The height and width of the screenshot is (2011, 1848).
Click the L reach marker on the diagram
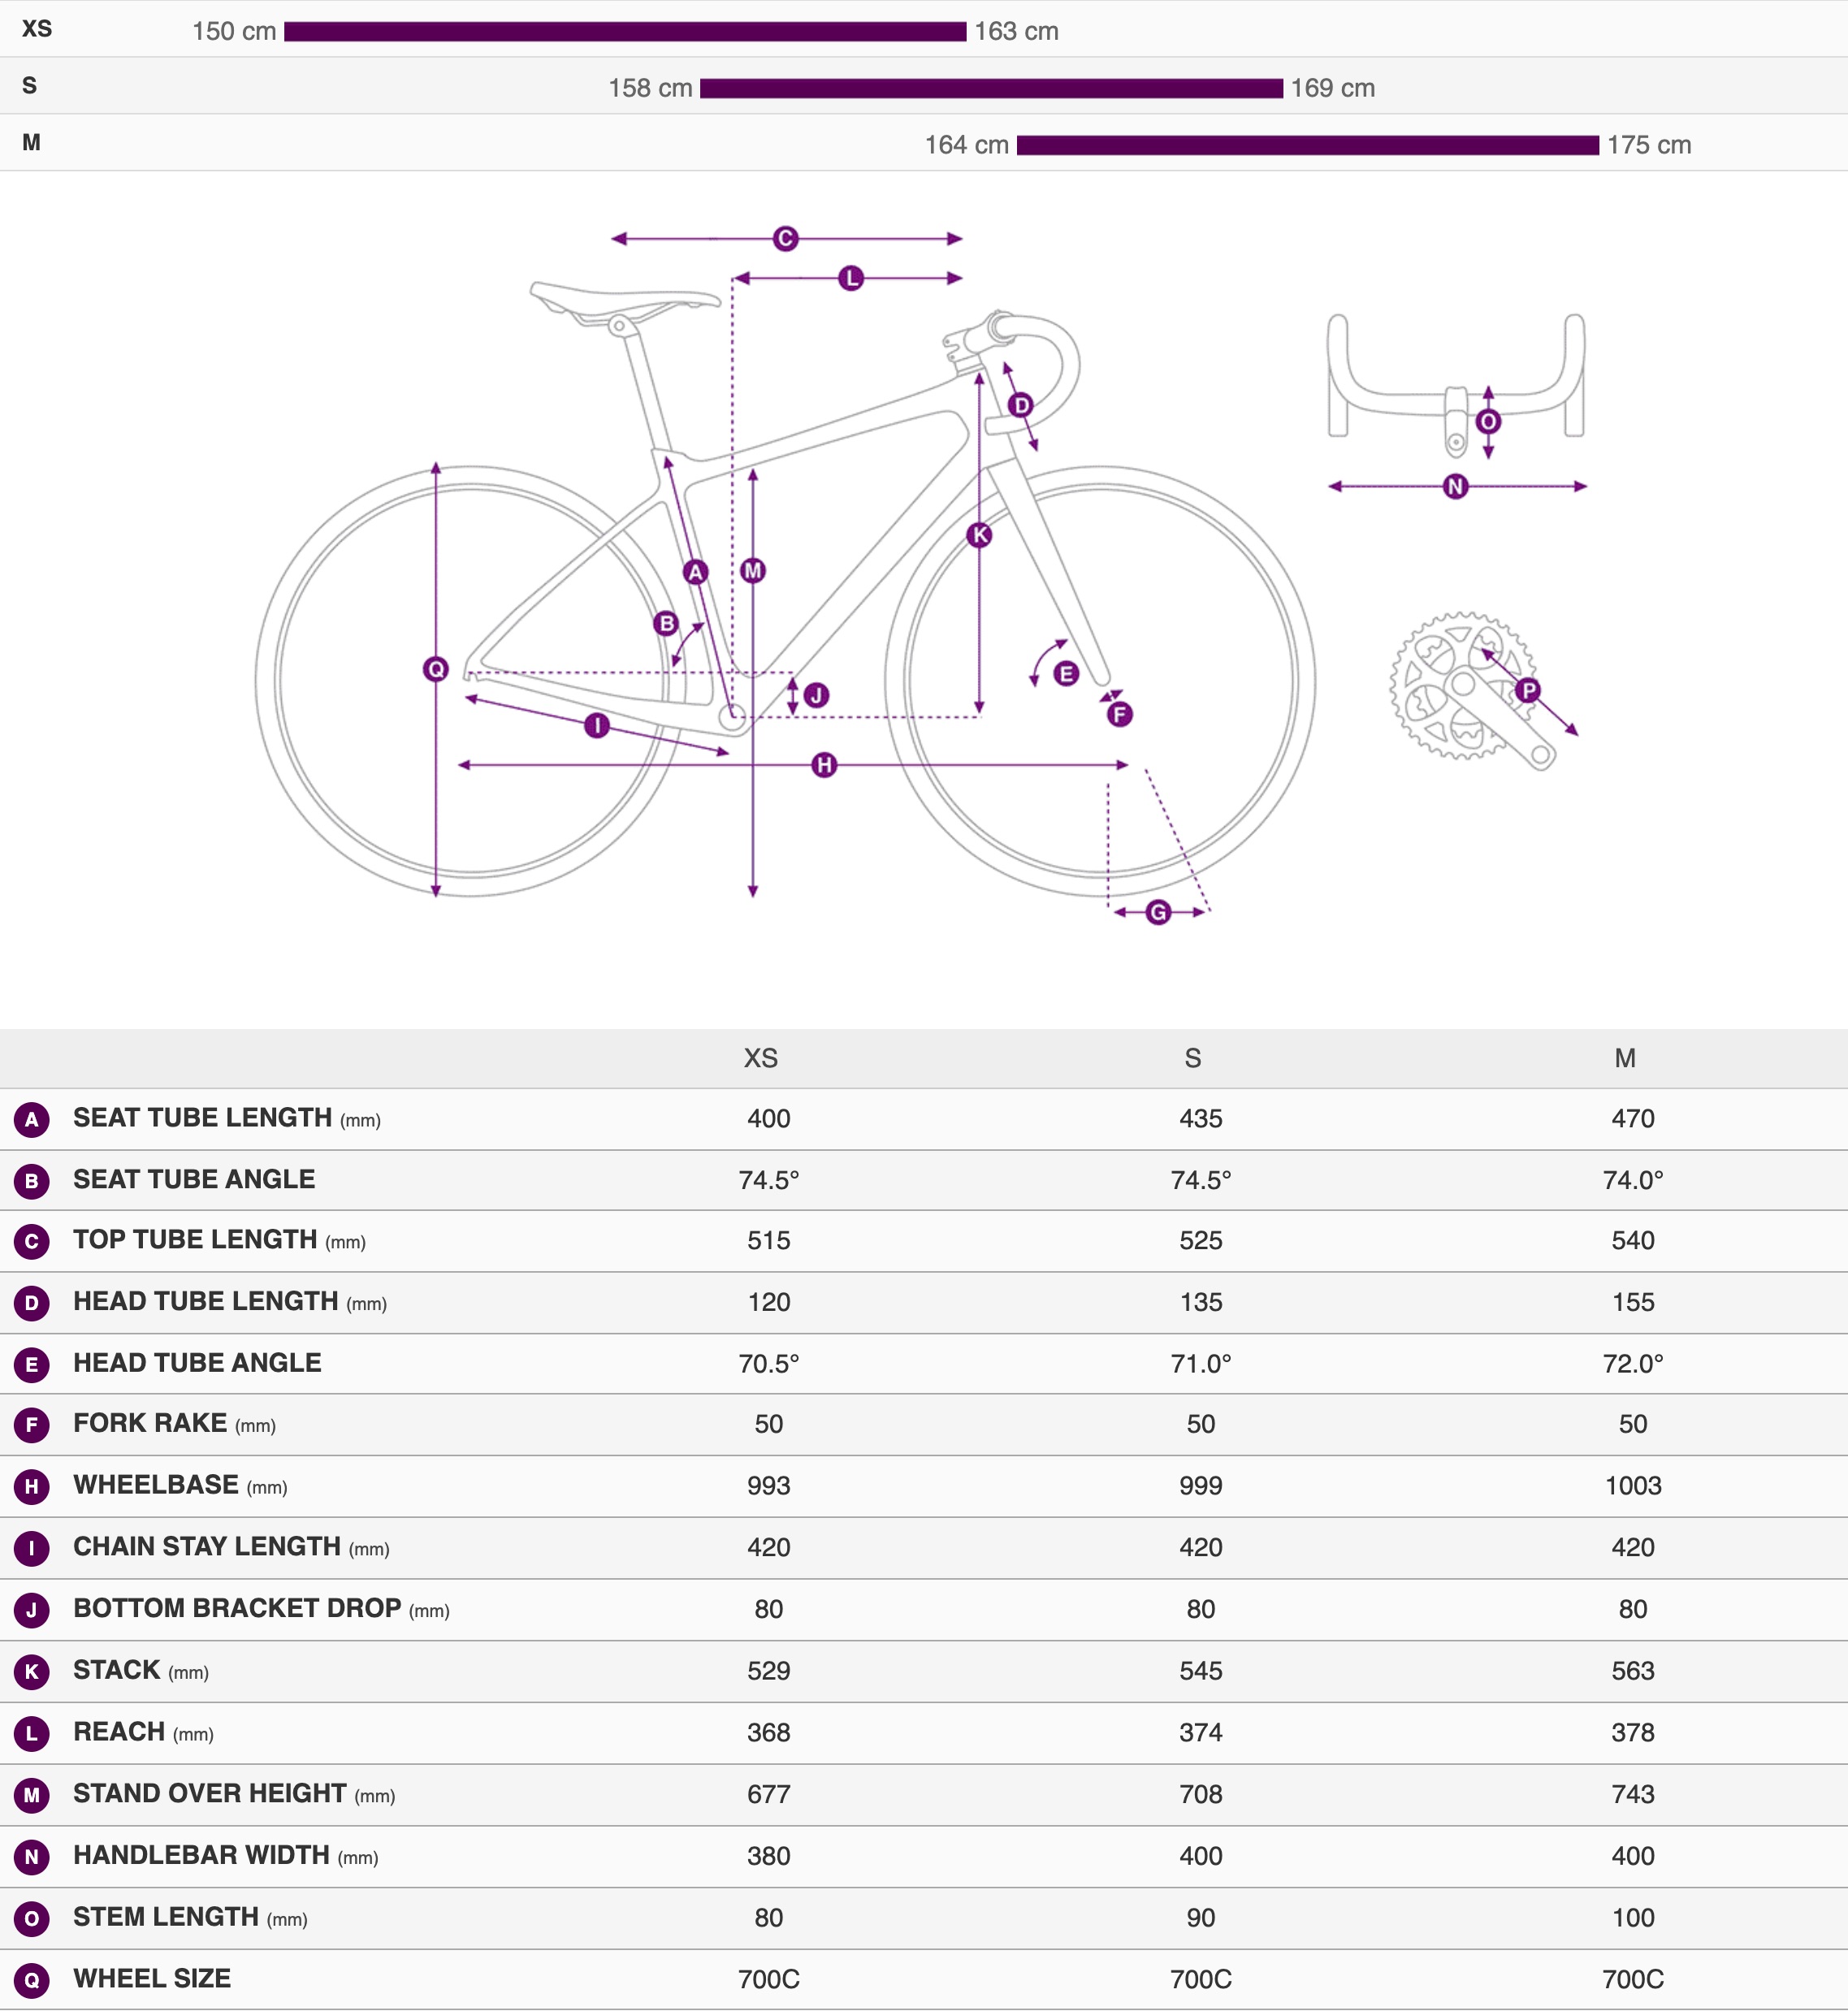point(851,278)
